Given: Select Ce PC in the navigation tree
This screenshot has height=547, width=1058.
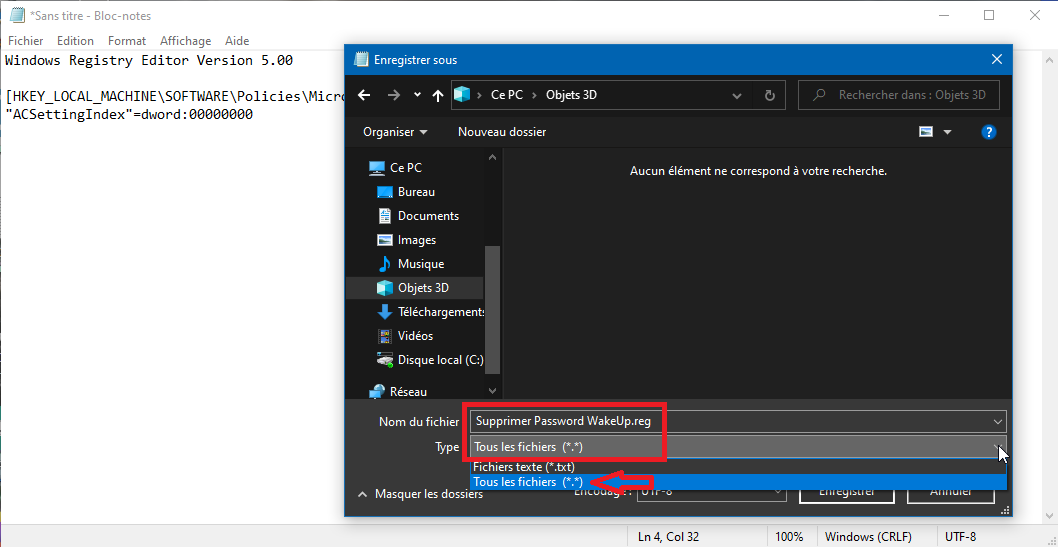Looking at the screenshot, I should [406, 168].
